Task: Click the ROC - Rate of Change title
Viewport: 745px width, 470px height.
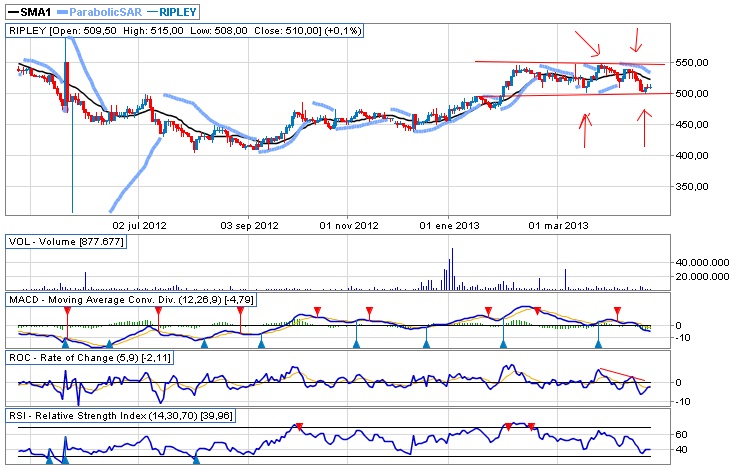Action: (x=90, y=358)
